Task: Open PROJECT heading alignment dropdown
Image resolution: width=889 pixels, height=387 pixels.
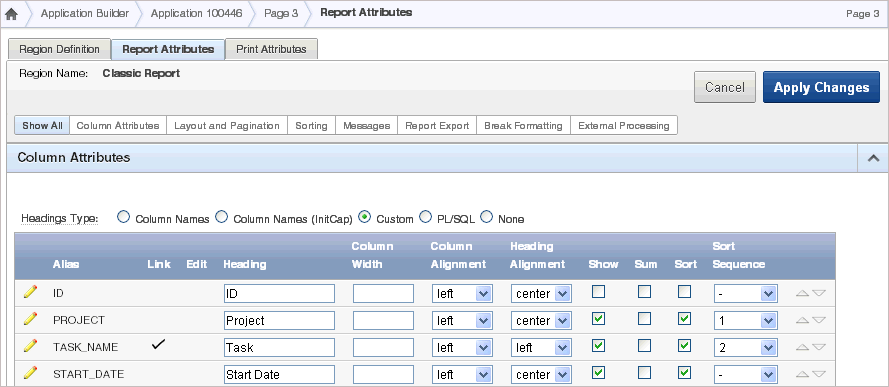Action: click(x=541, y=321)
